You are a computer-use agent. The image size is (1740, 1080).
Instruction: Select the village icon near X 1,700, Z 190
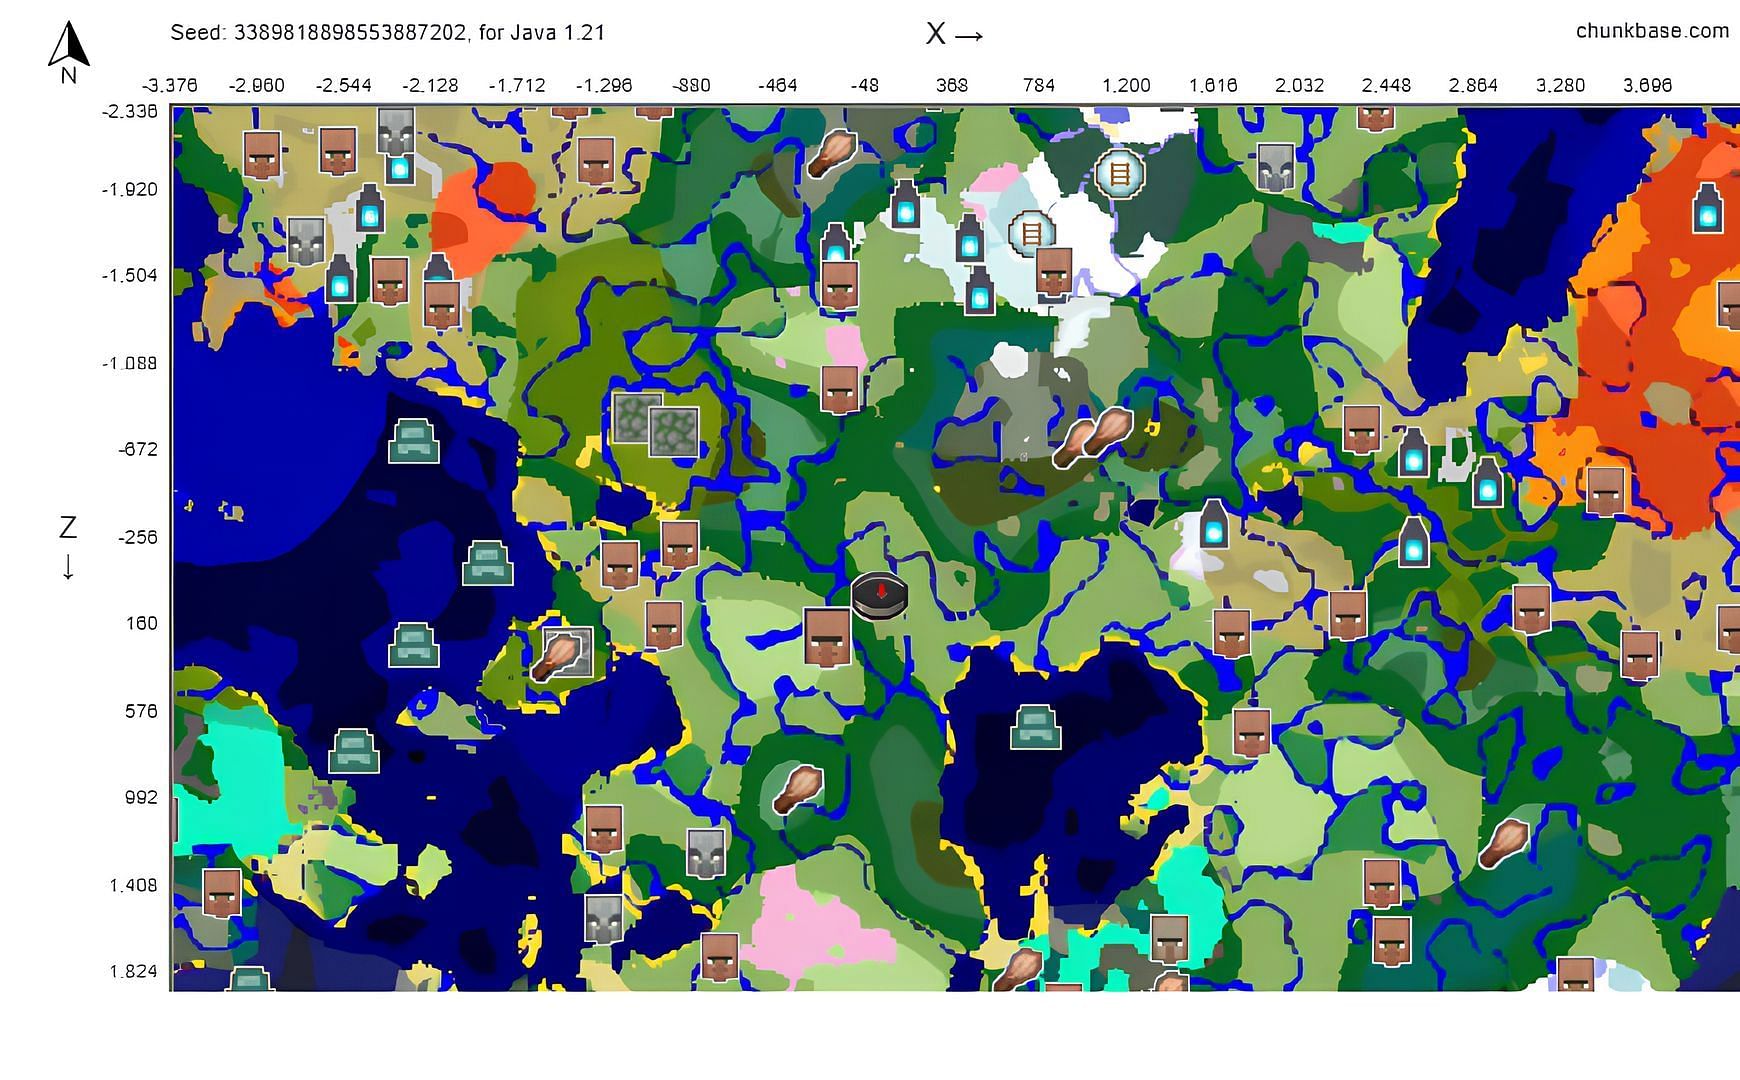[x=1232, y=633]
